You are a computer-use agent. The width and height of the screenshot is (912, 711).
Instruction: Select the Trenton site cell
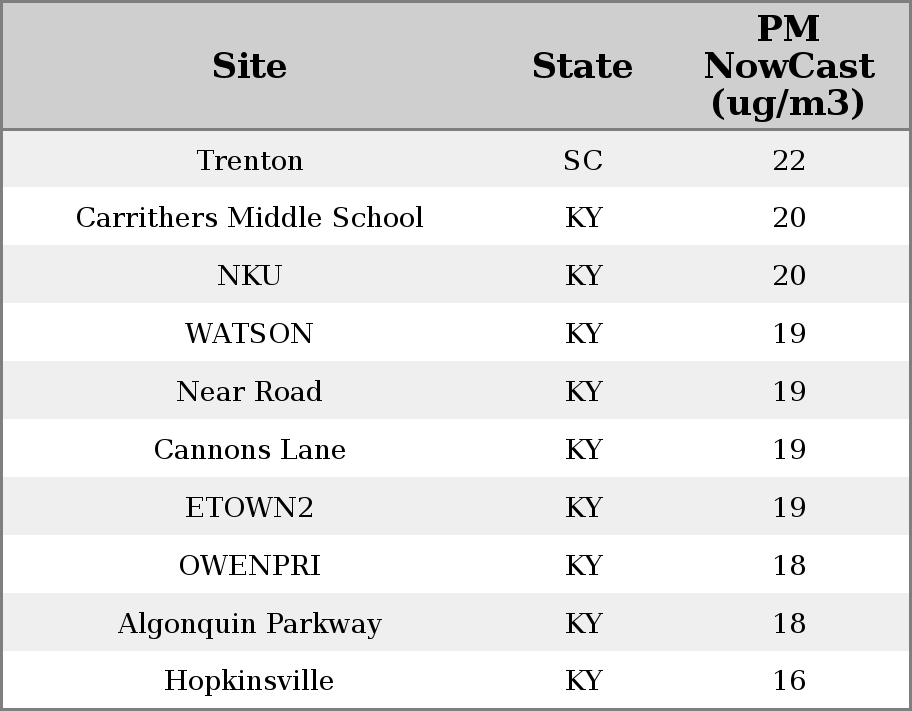[x=249, y=160]
